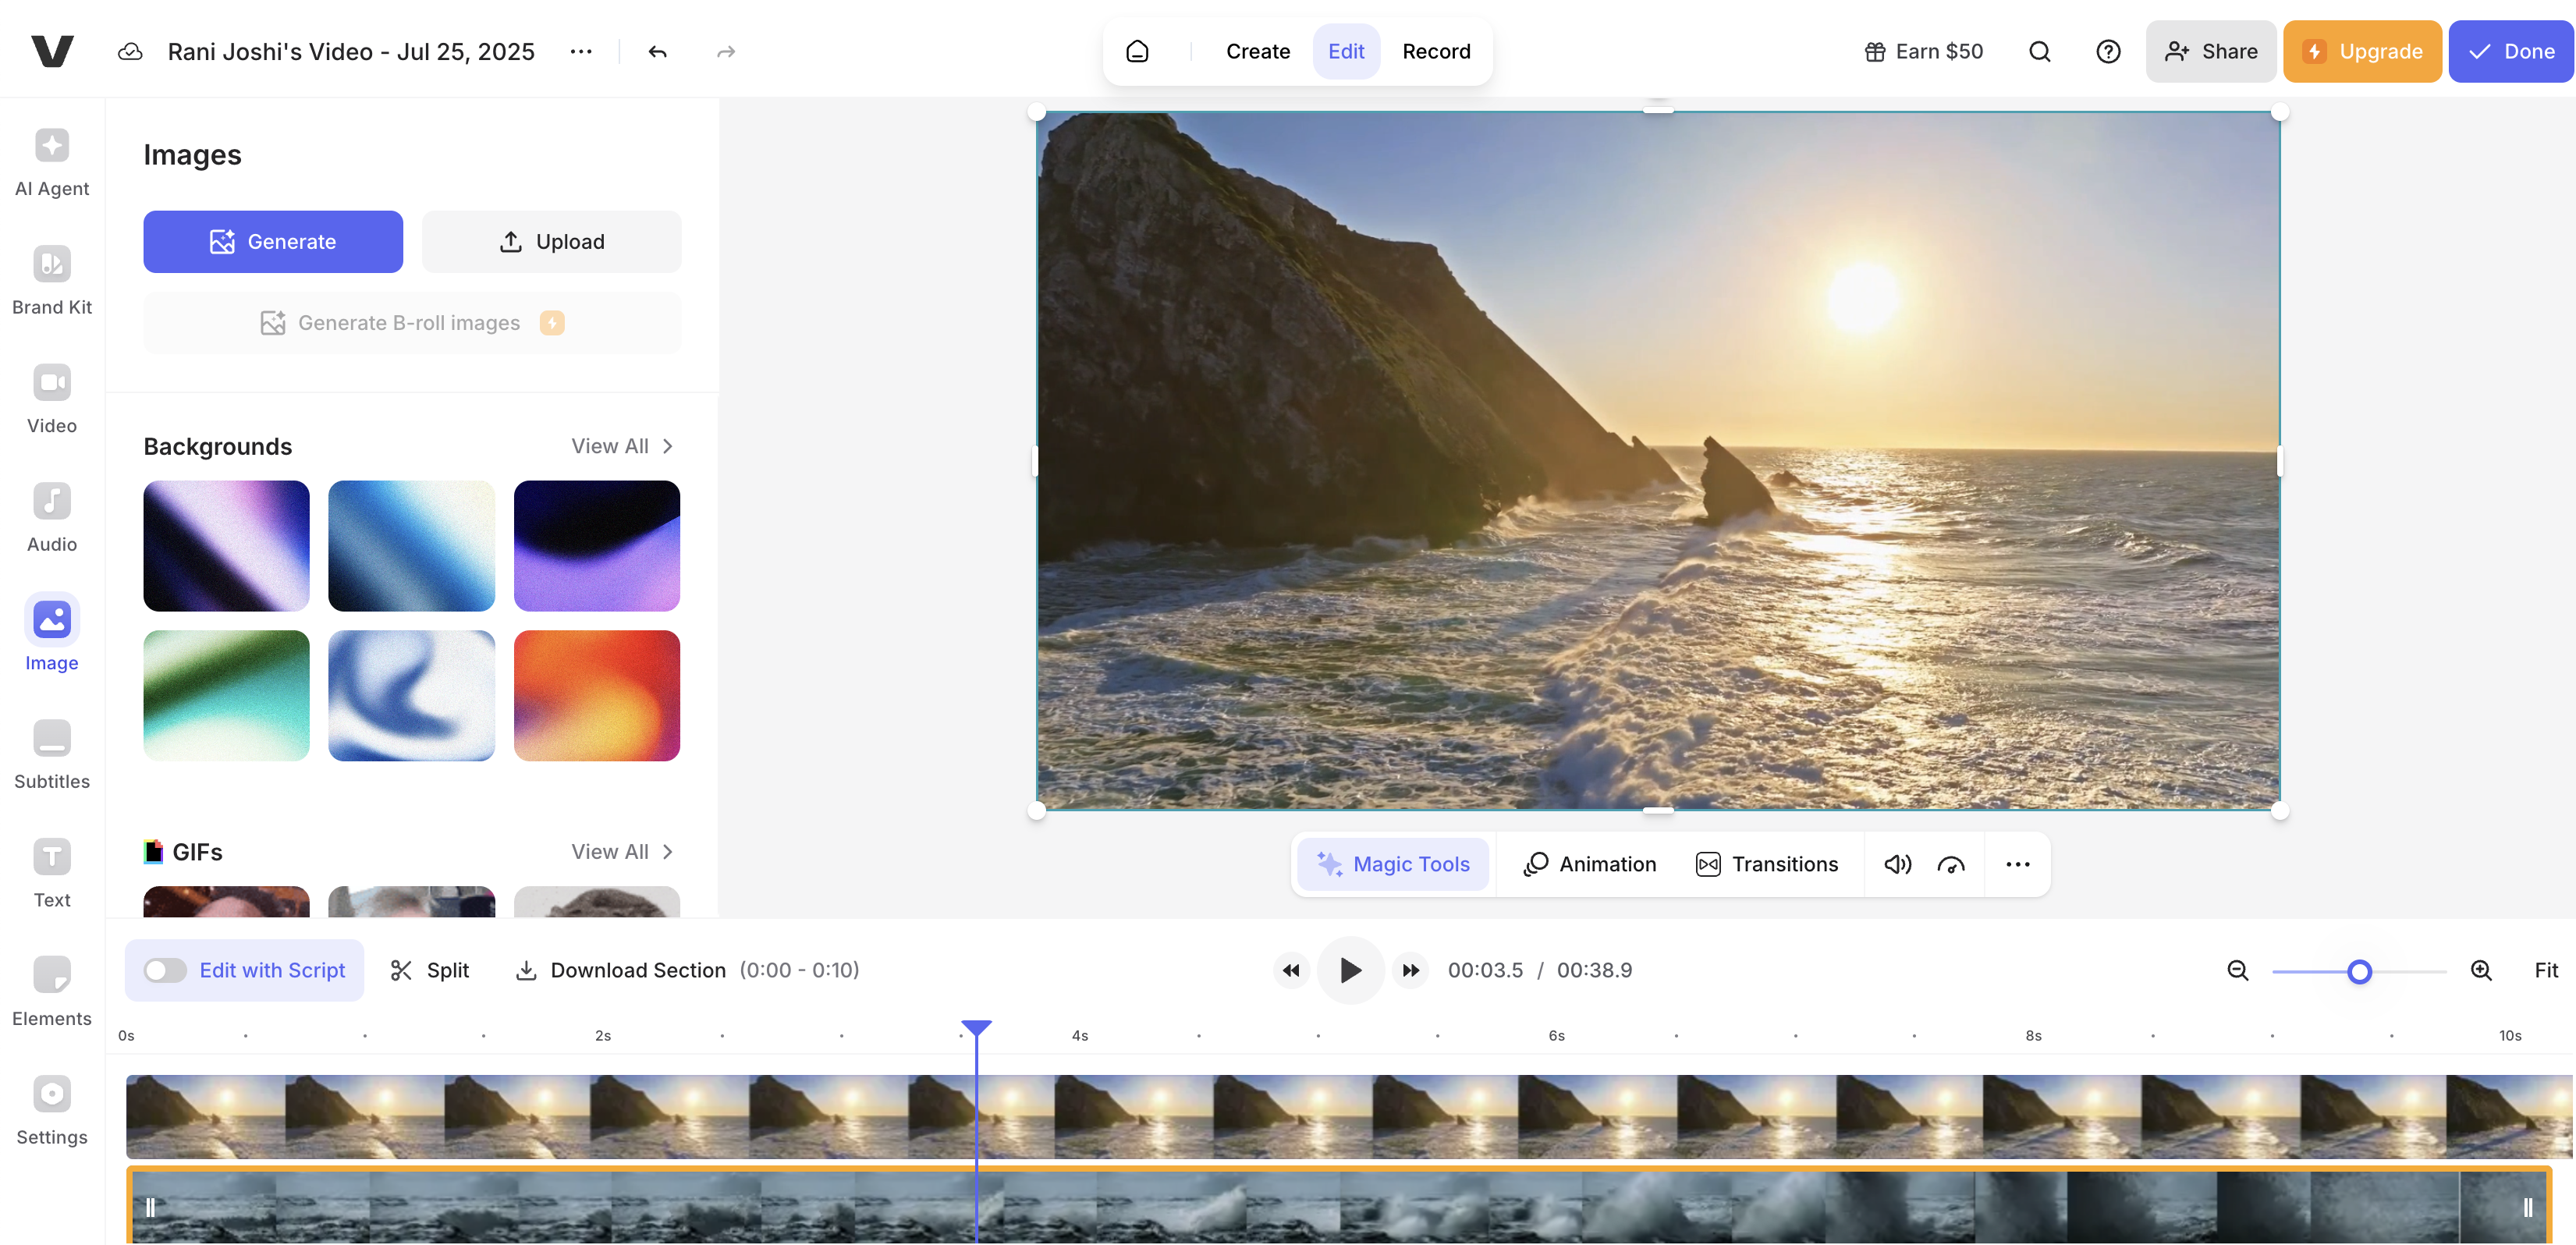The image size is (2576, 1245).
Task: Open the Text sidebar panel
Action: (52, 872)
